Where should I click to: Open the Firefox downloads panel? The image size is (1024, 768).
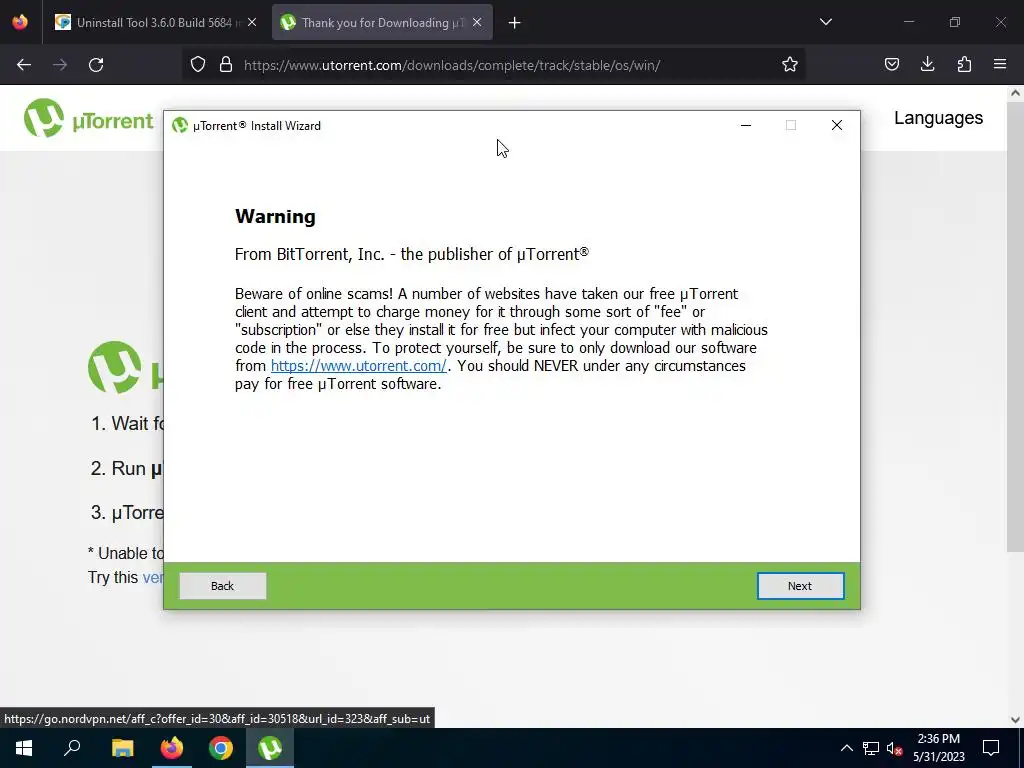point(927,65)
